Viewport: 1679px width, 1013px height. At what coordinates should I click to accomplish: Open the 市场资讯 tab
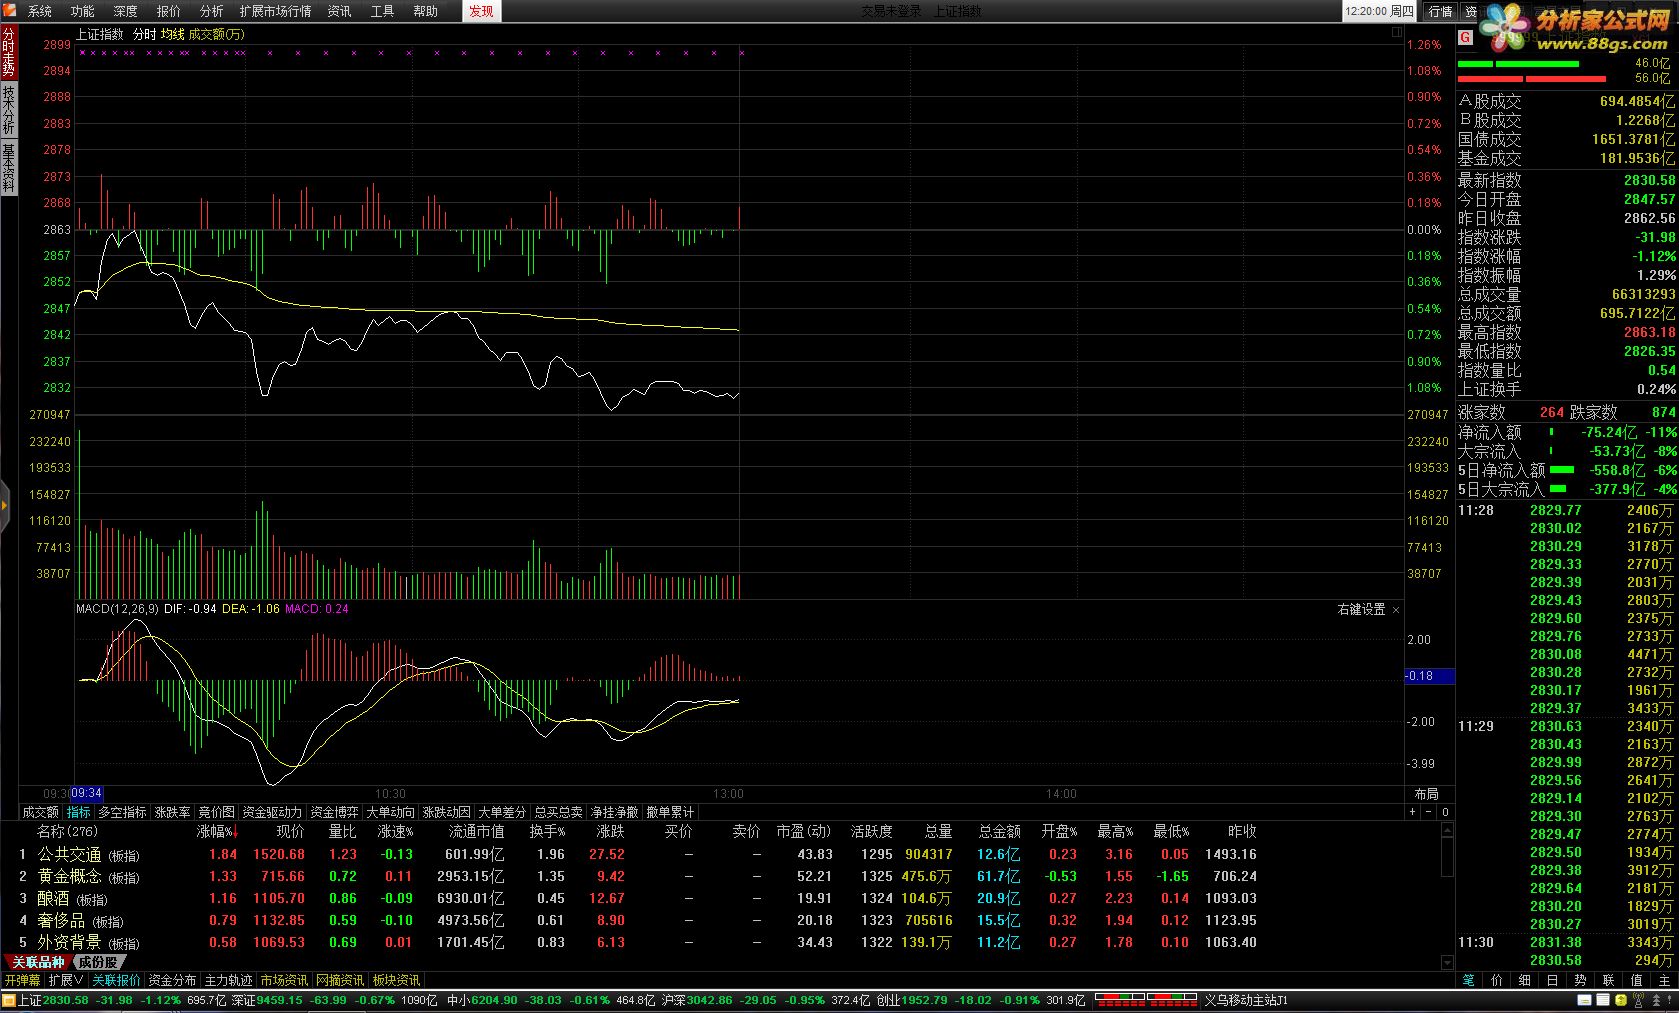point(284,980)
